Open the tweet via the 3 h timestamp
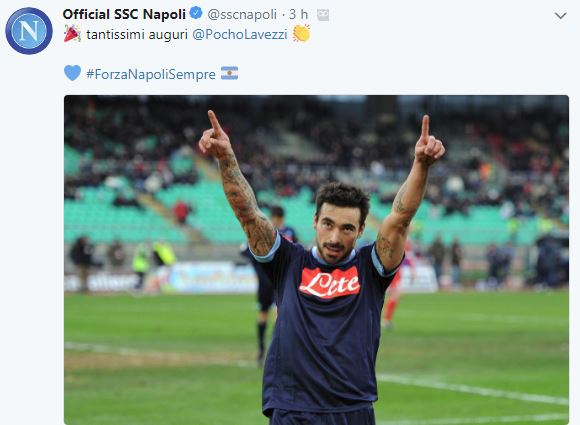 point(299,14)
